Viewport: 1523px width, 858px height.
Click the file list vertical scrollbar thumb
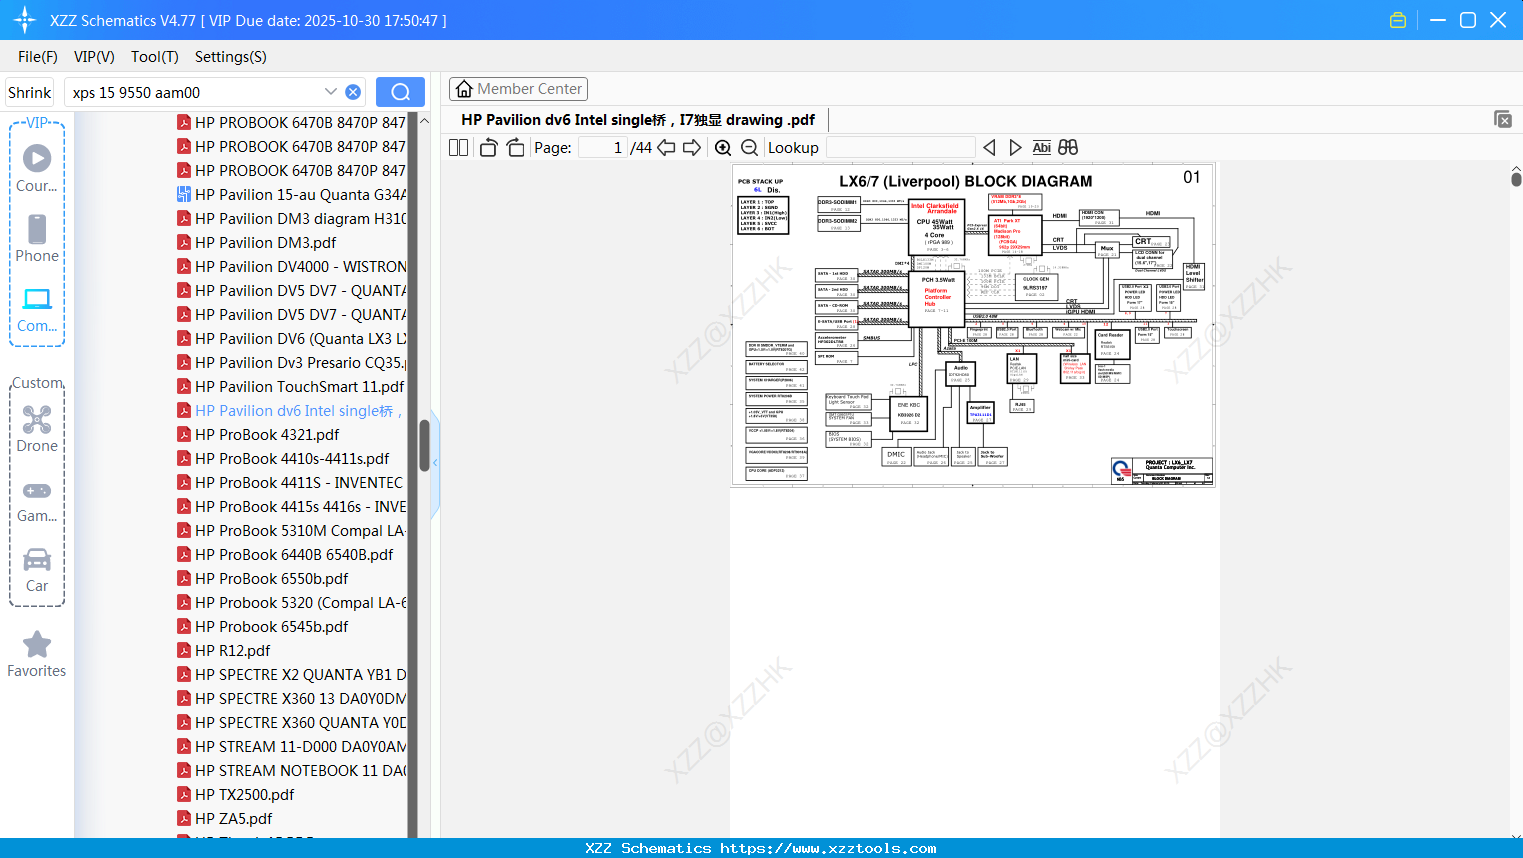(424, 445)
